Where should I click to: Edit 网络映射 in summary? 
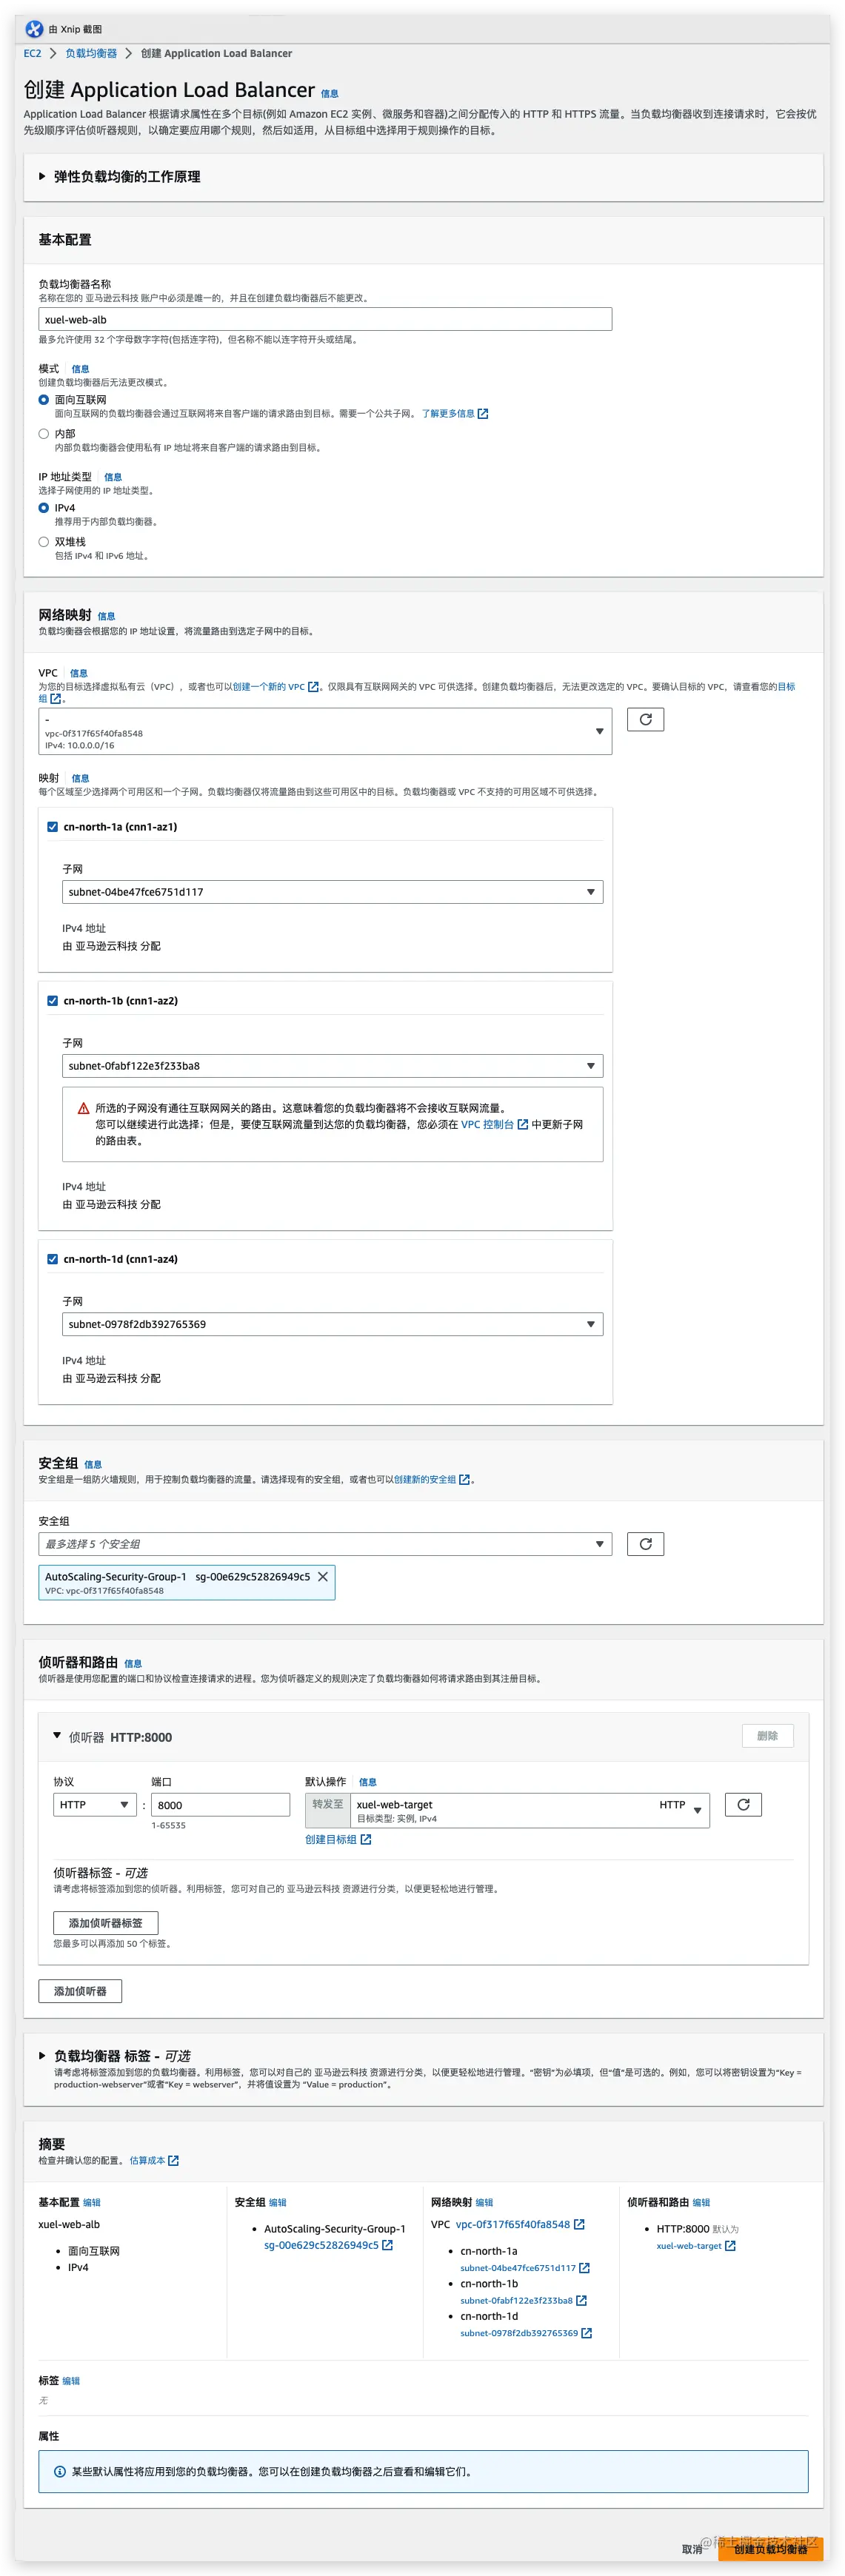pyautogui.click(x=484, y=2203)
